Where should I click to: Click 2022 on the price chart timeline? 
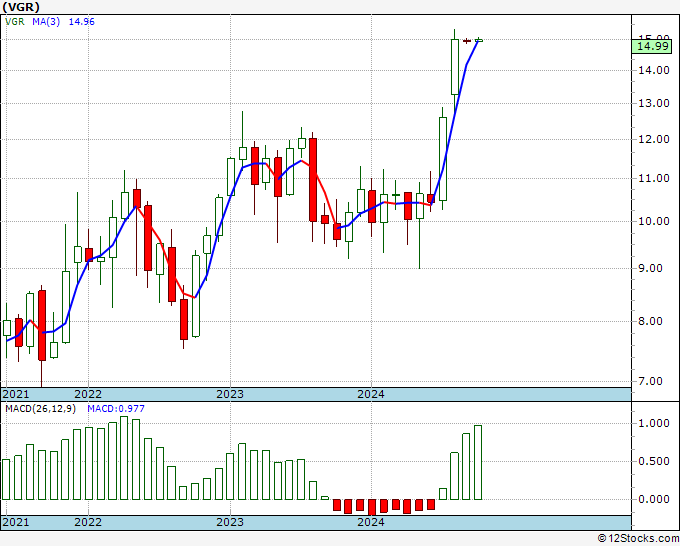[88, 394]
